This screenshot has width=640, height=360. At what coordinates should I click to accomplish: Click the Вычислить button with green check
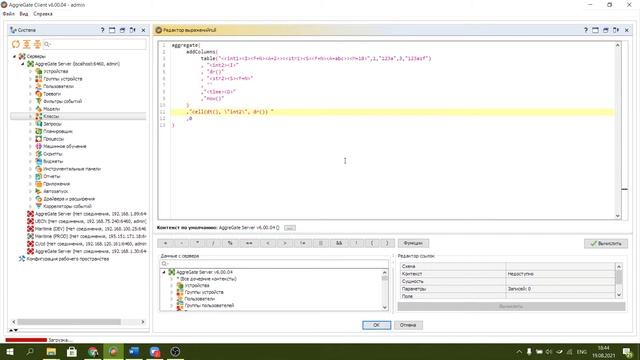pyautogui.click(x=606, y=243)
